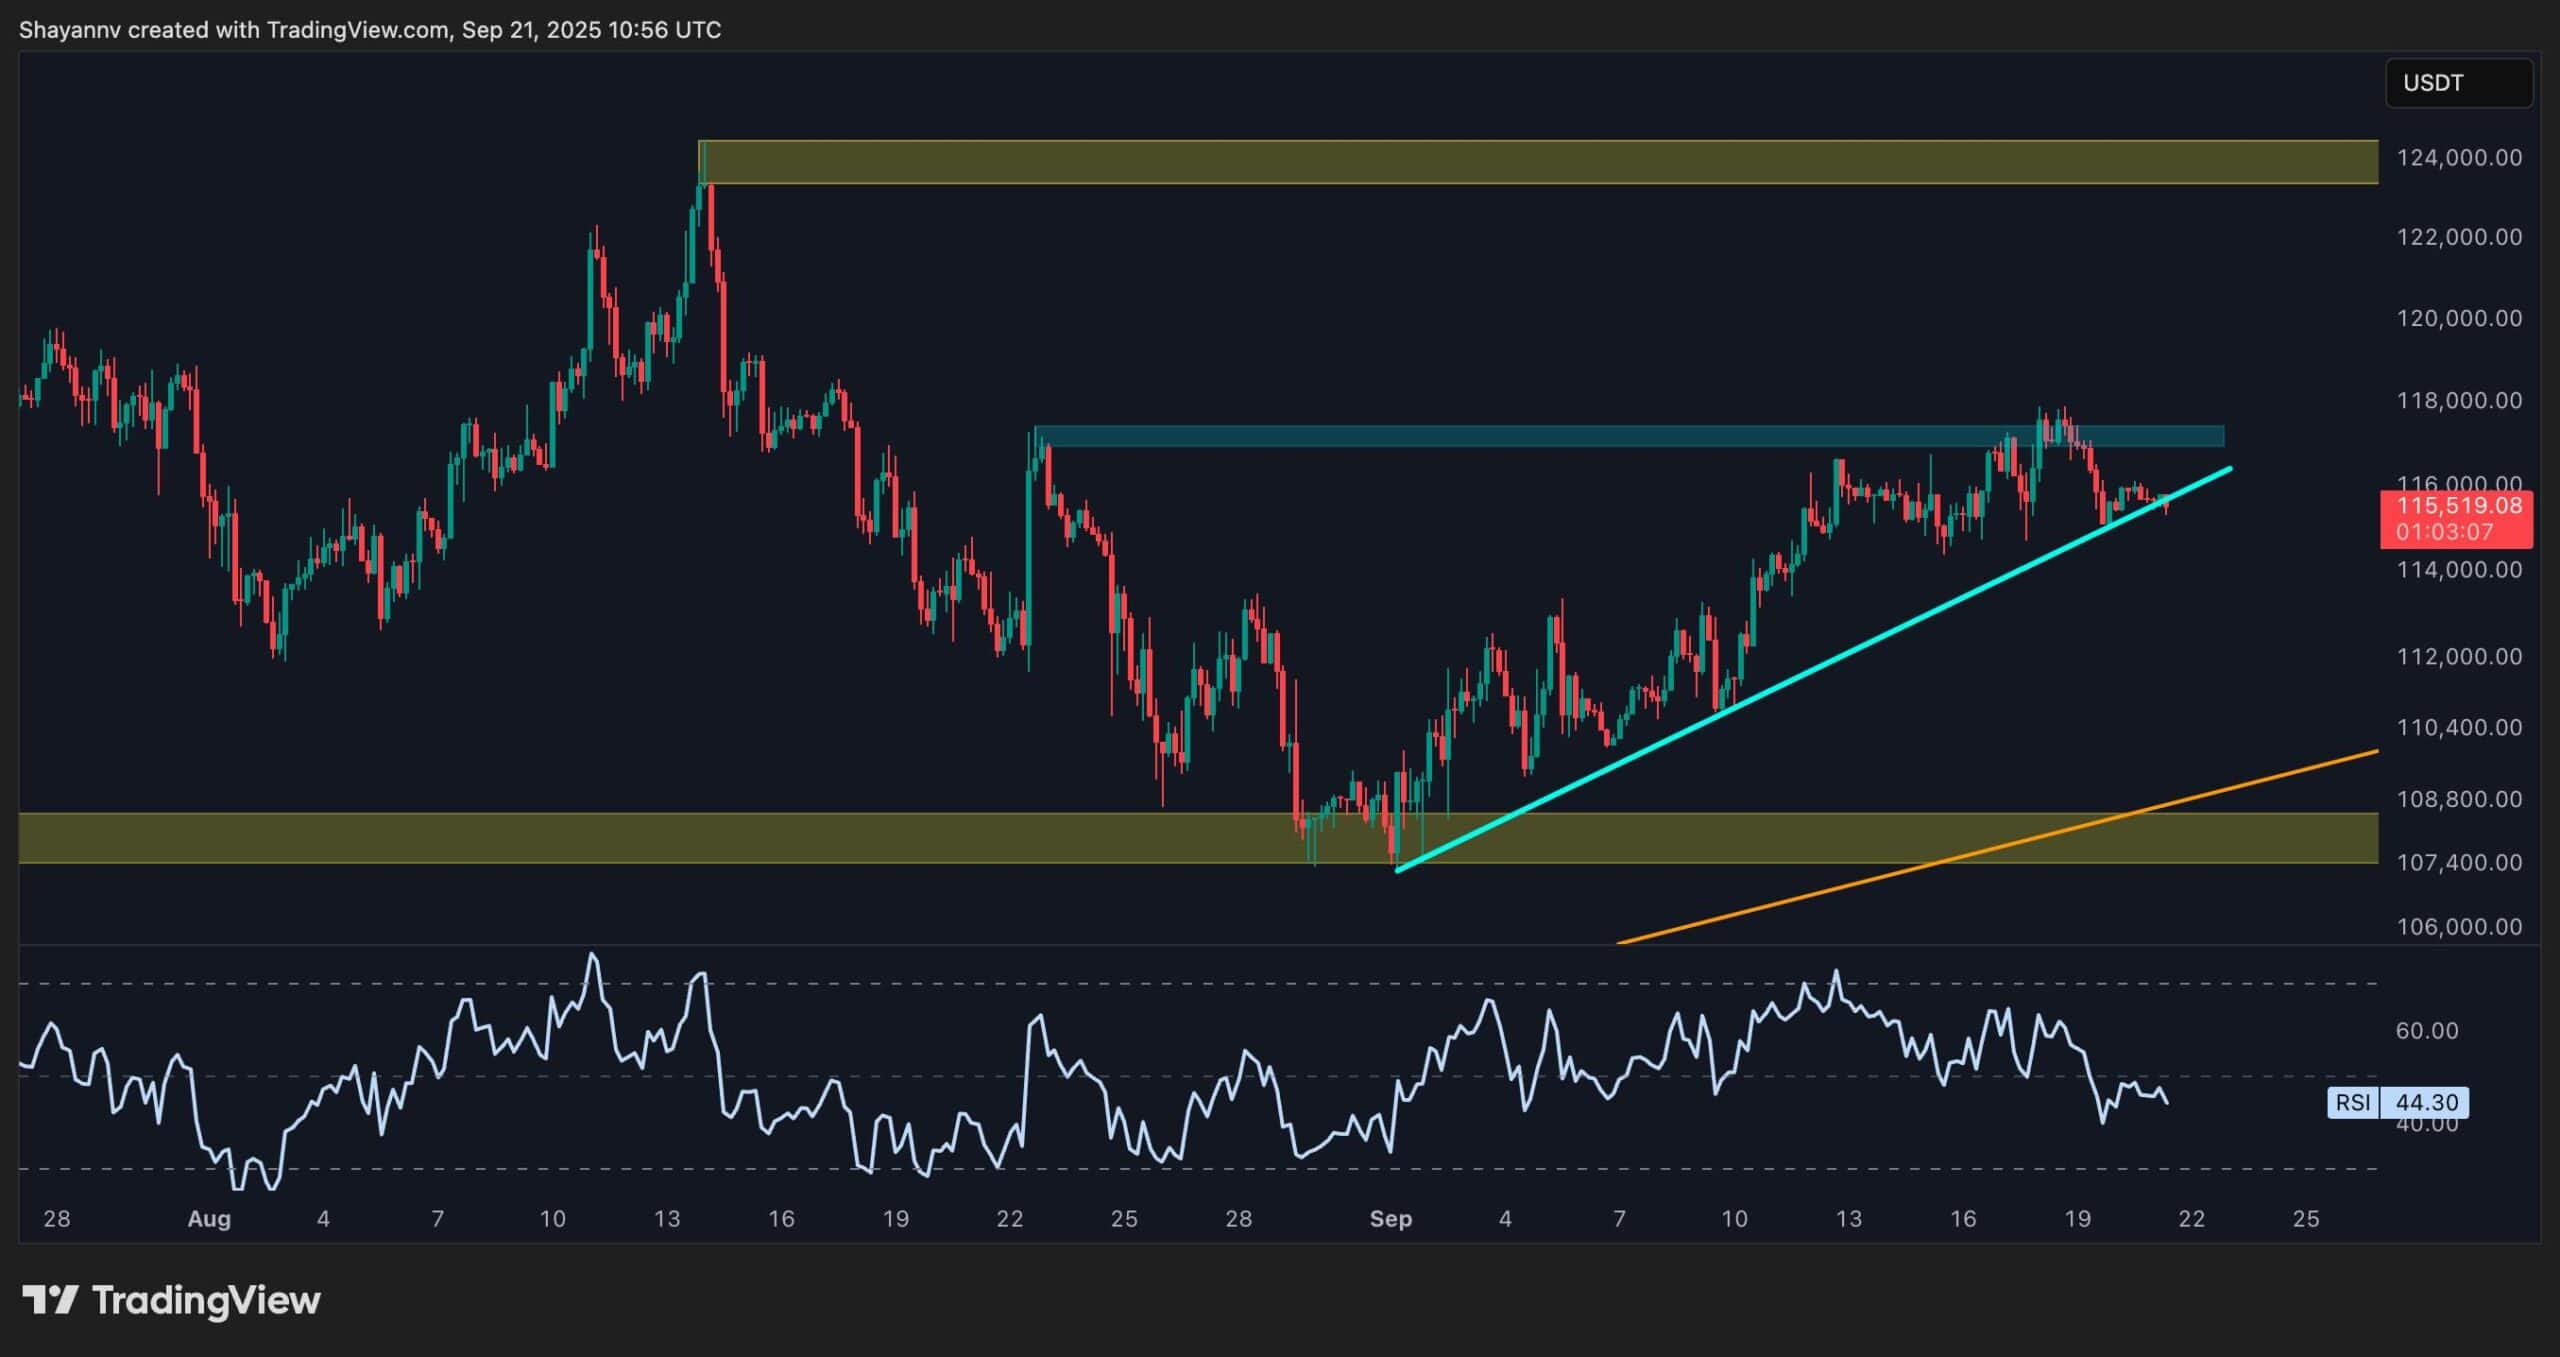Select the RSI indicator label
This screenshot has width=2560, height=1357.
coord(2353,1102)
